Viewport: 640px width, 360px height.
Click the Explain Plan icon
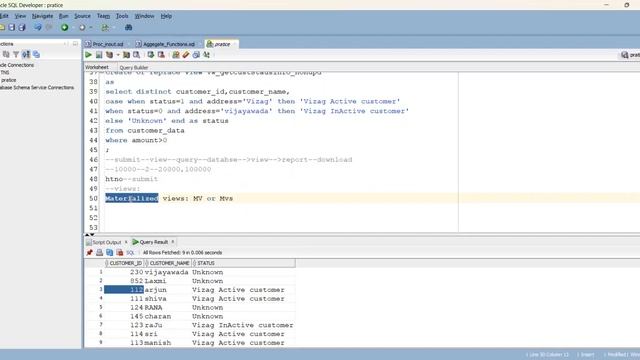[109, 55]
